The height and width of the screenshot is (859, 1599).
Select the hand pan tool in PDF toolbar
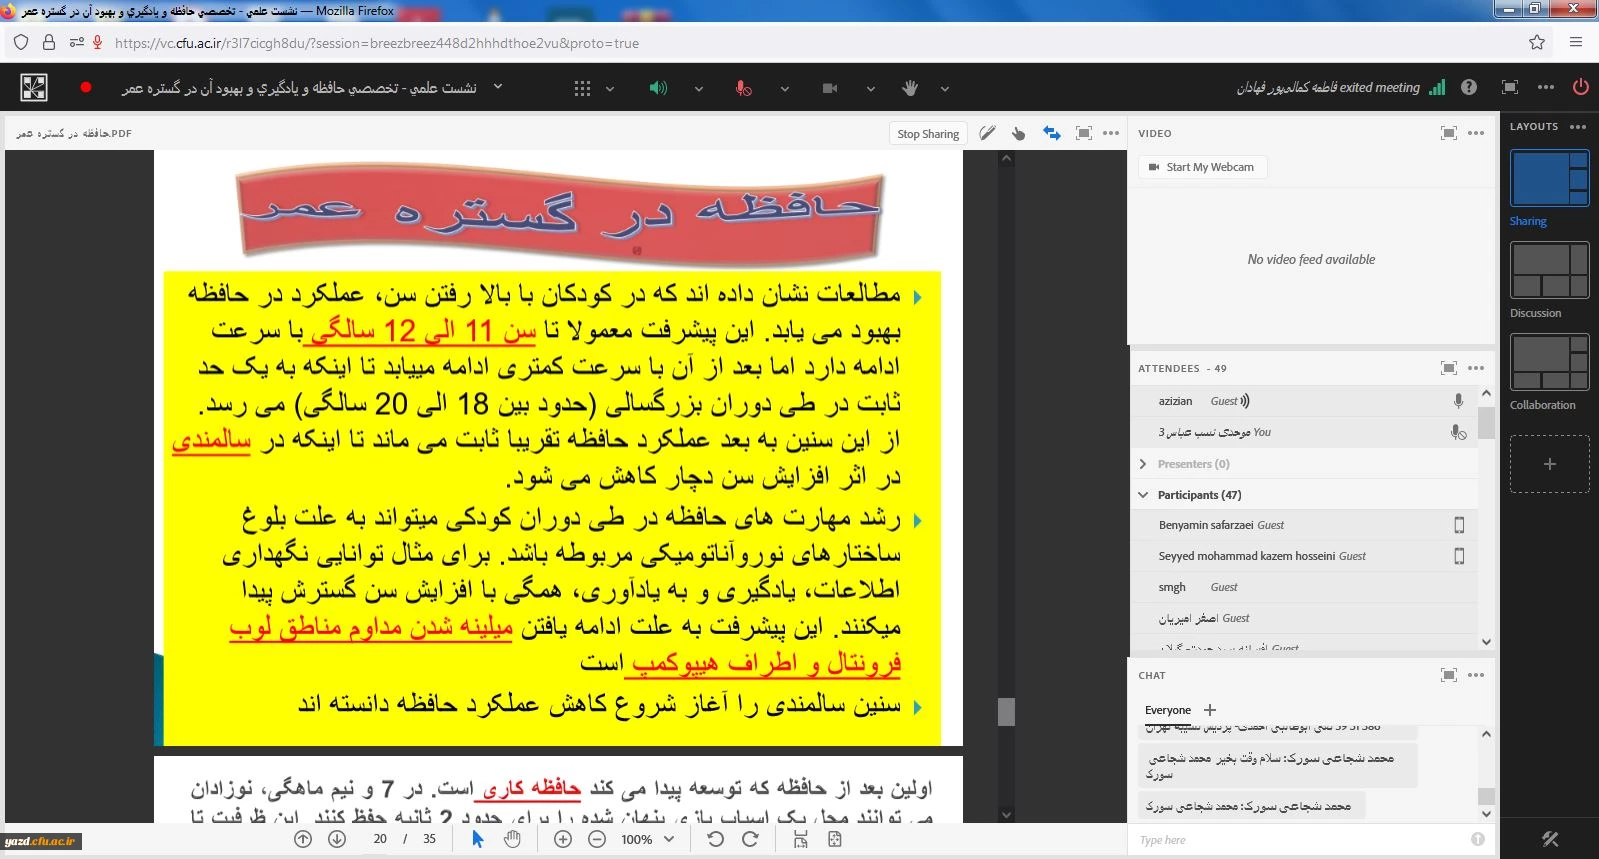click(x=512, y=839)
